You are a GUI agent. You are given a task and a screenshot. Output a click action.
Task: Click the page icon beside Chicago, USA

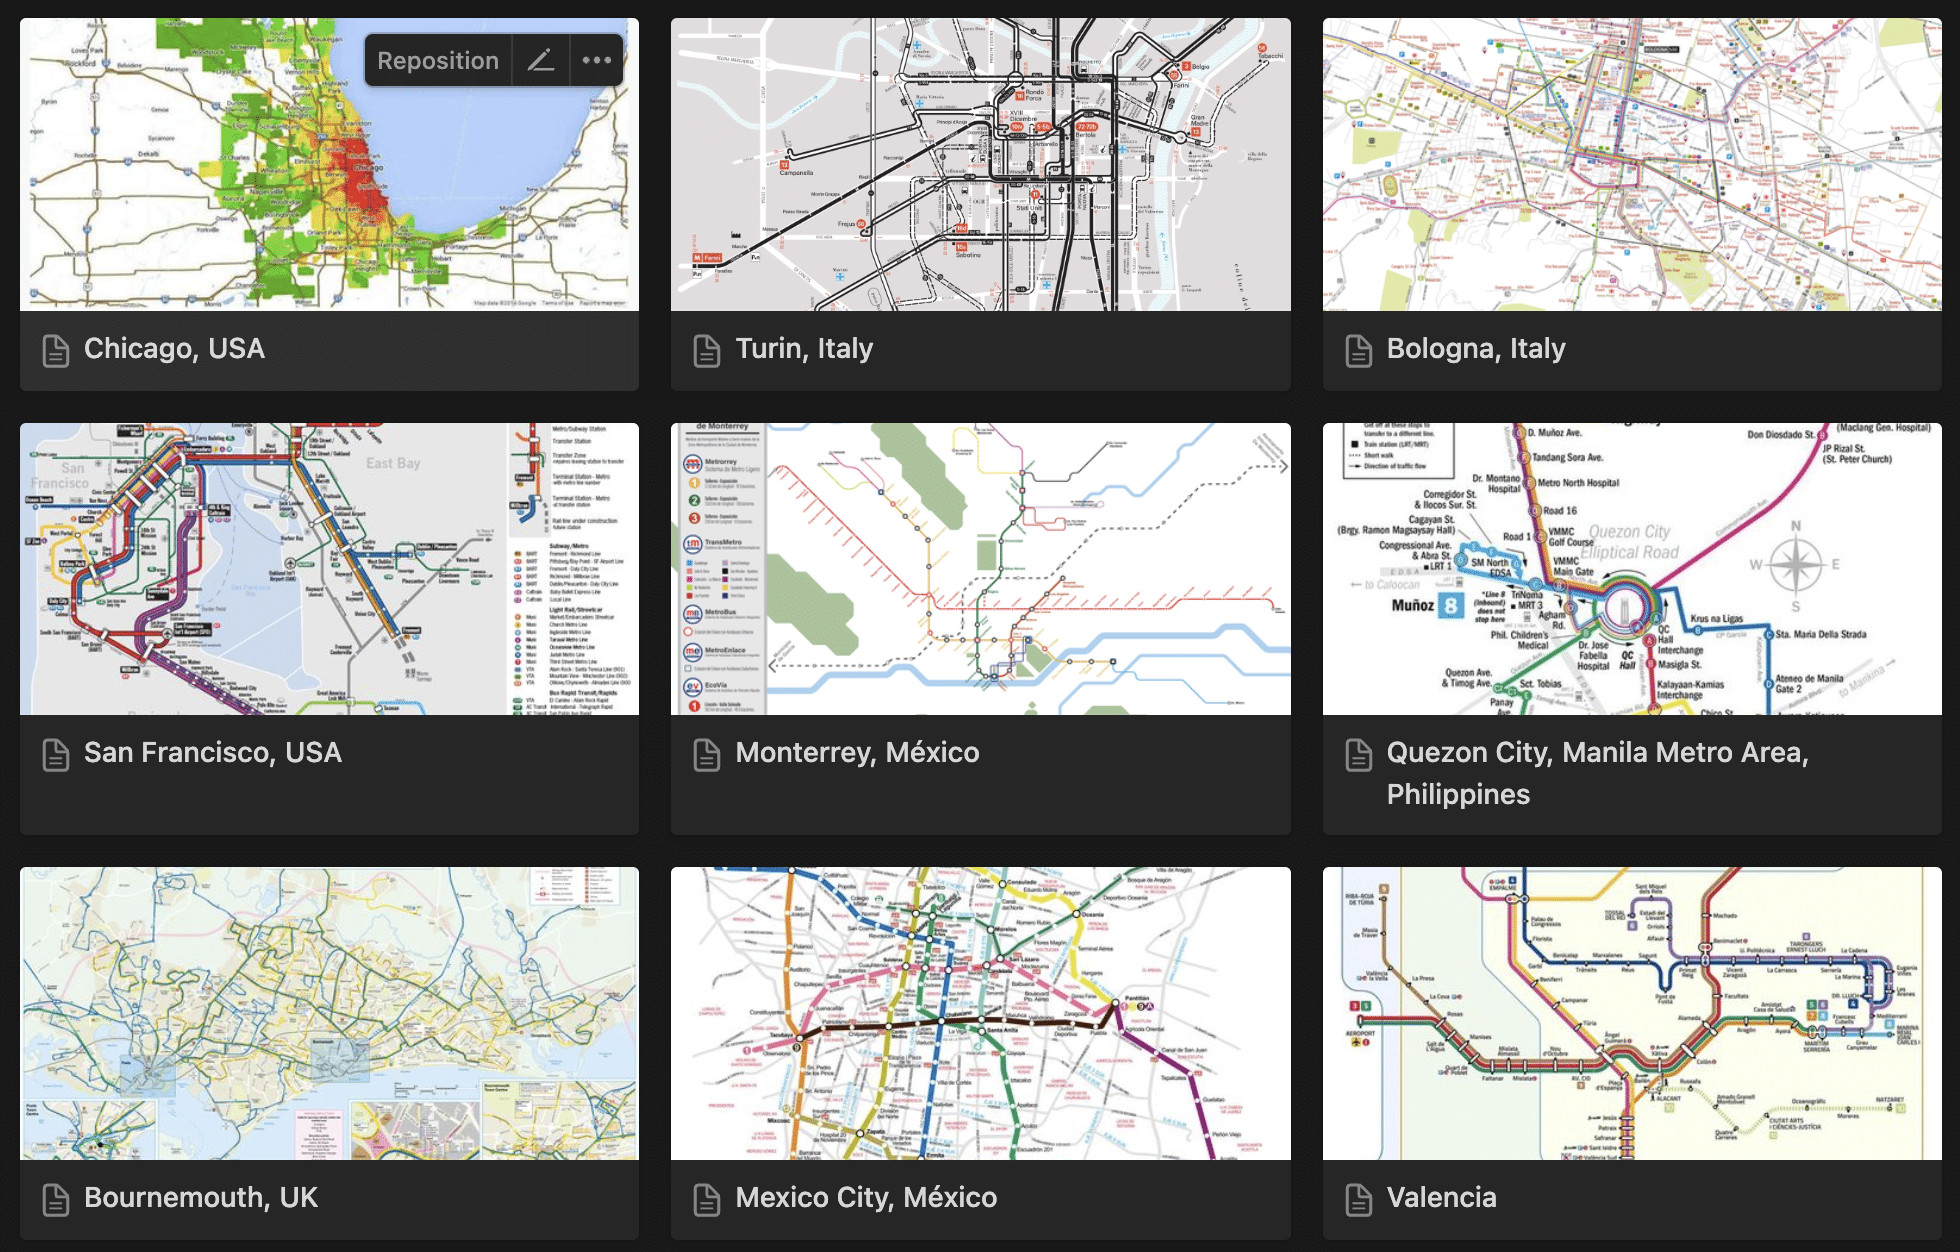click(56, 350)
